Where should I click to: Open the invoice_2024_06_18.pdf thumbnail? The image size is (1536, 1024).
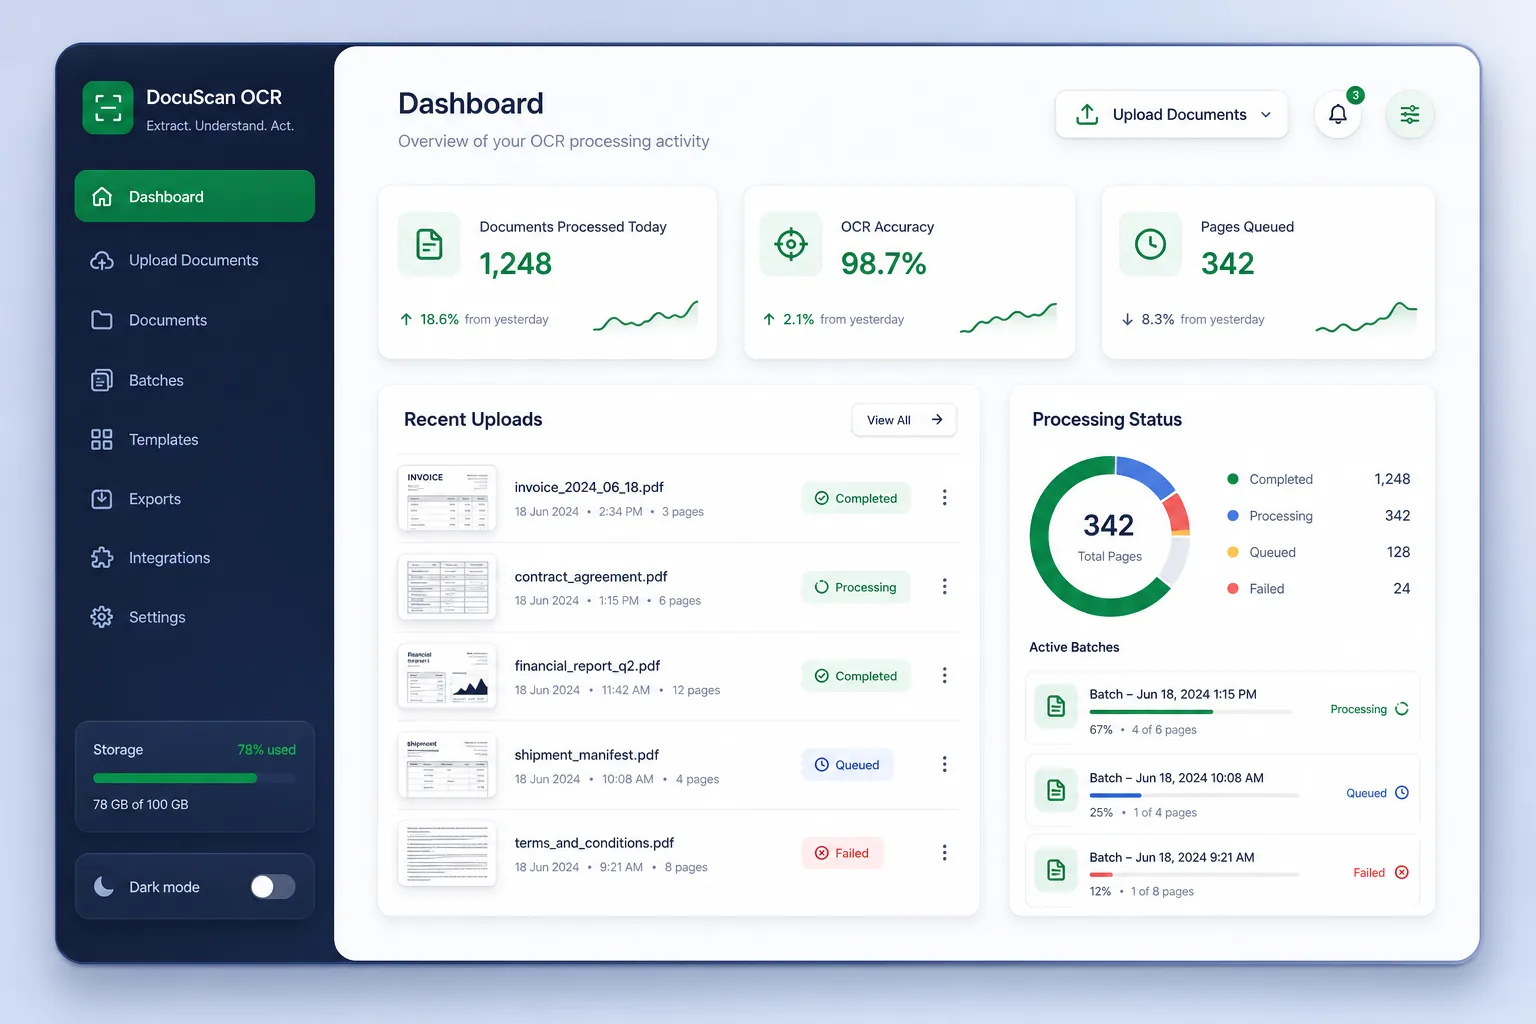(x=447, y=498)
